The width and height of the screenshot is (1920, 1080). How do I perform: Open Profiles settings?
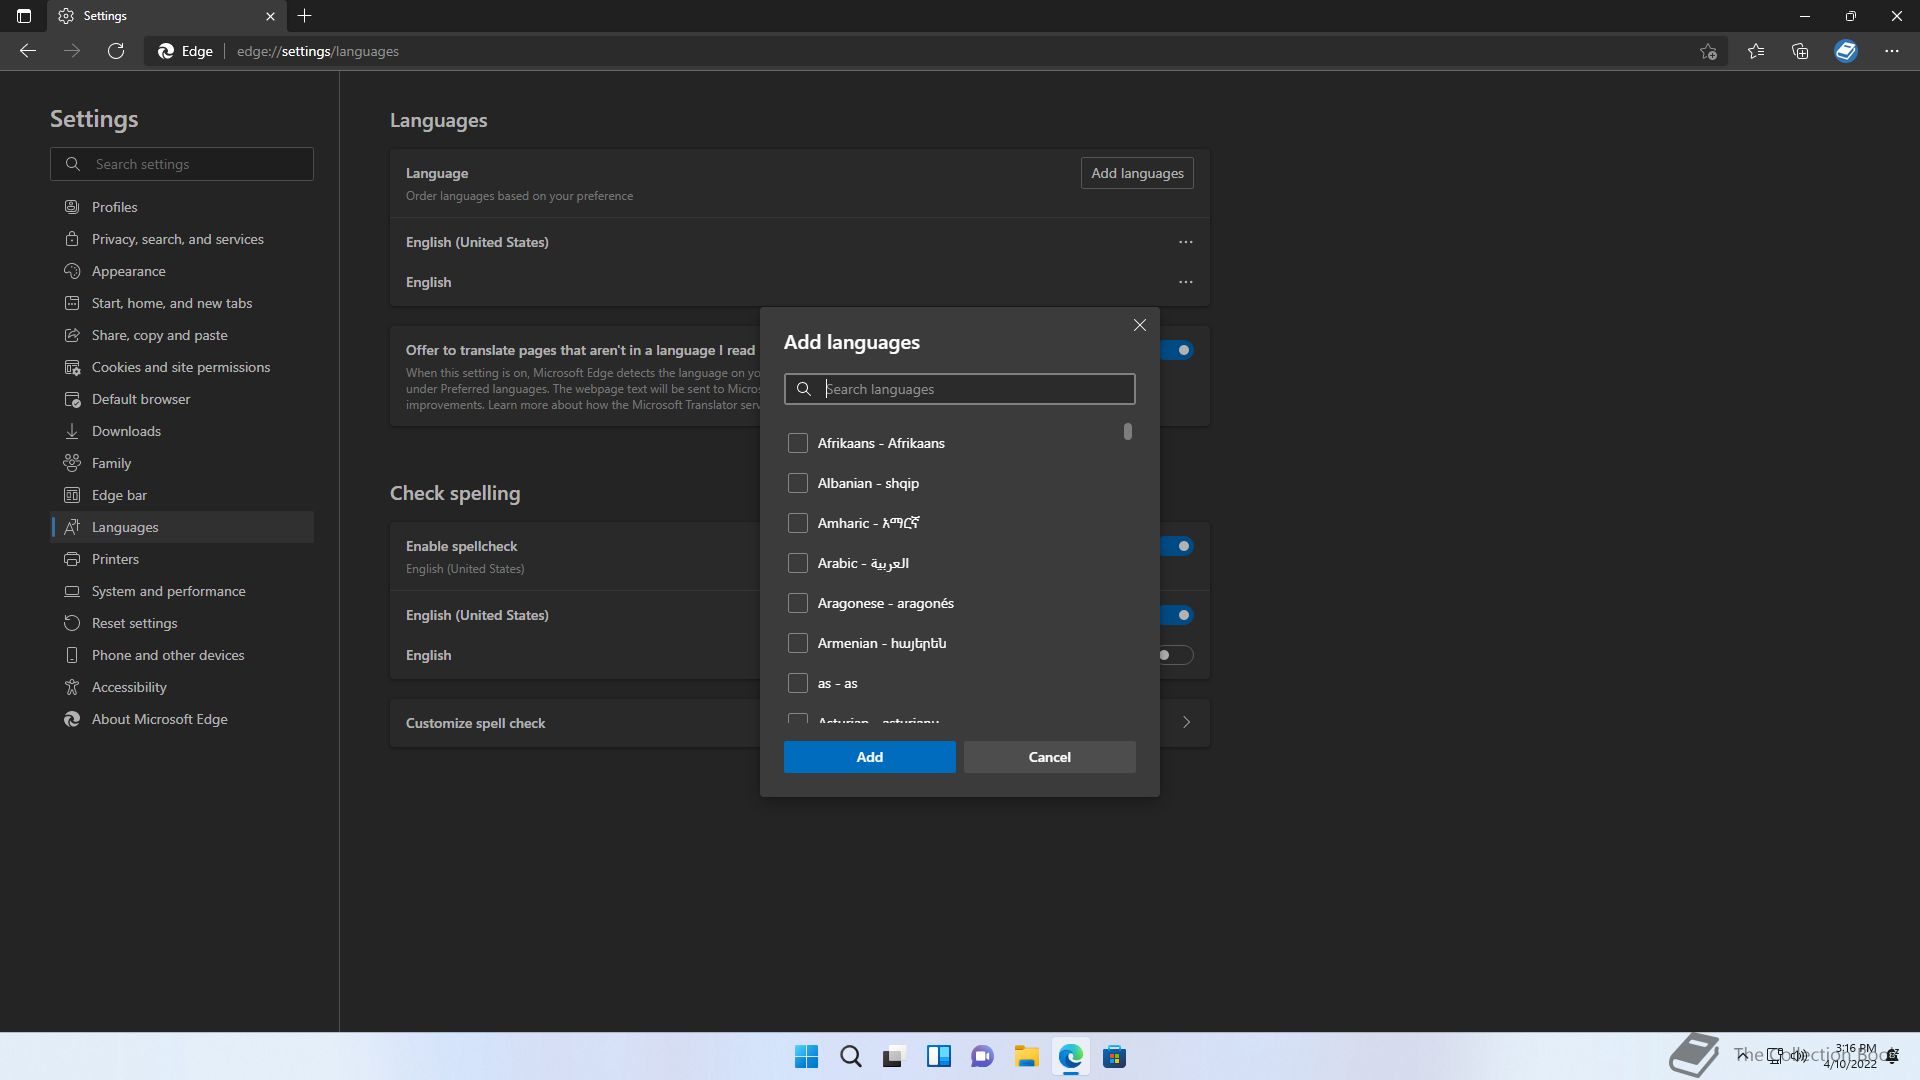pyautogui.click(x=182, y=207)
